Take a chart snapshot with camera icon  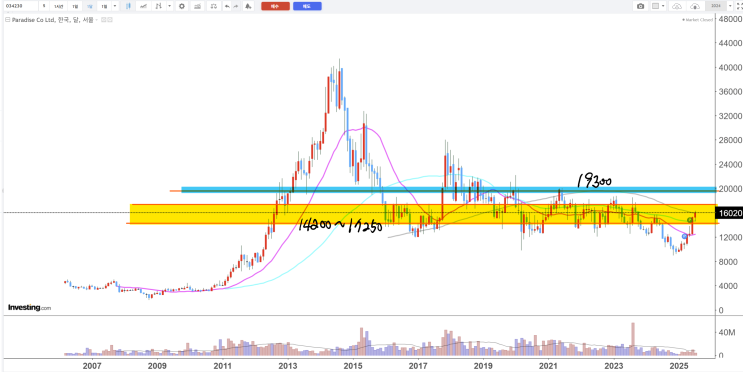pos(641,6)
